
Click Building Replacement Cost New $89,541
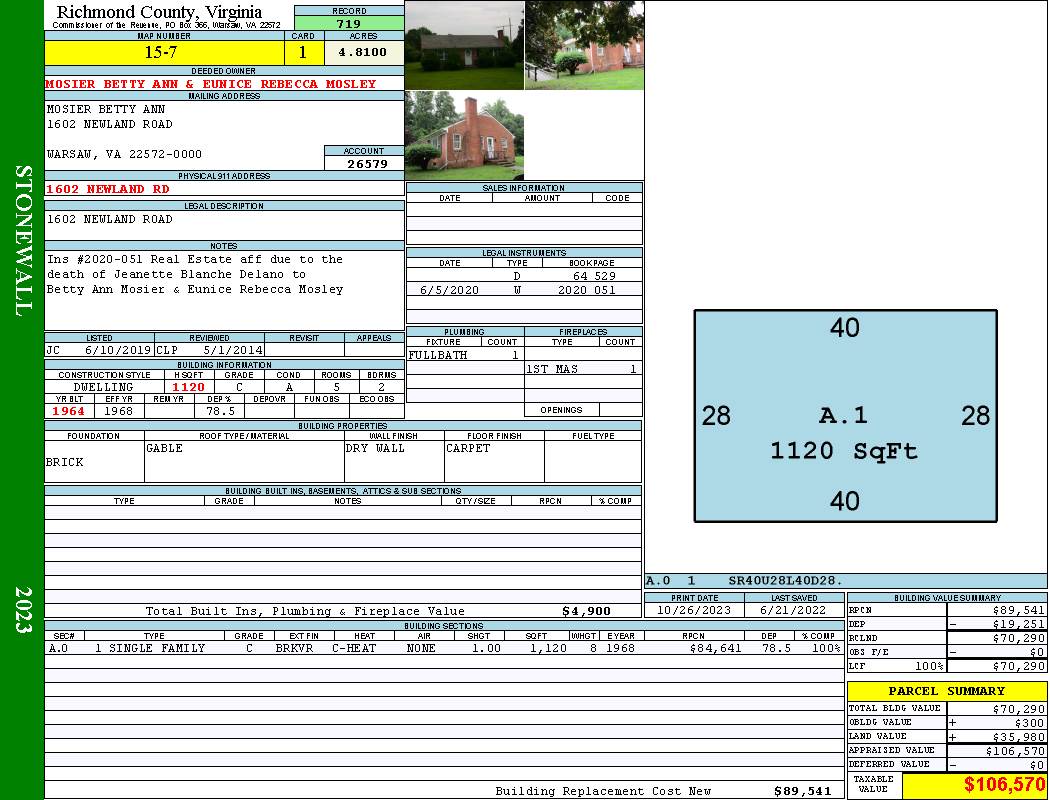(802, 791)
